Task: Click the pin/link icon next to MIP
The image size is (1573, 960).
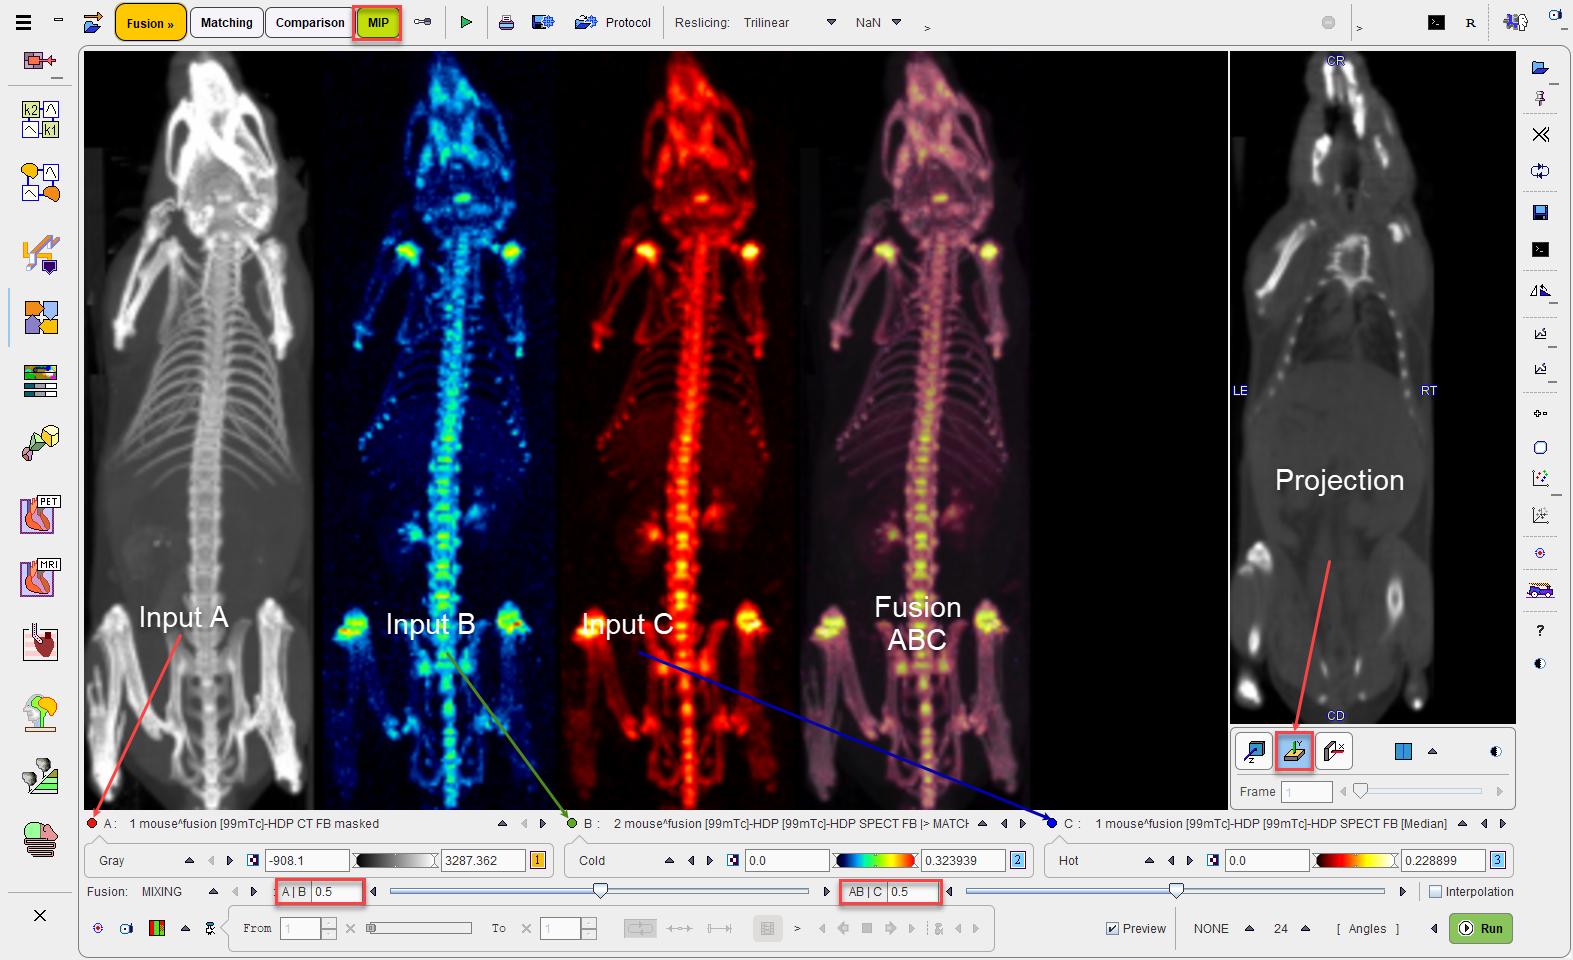Action: [423, 22]
